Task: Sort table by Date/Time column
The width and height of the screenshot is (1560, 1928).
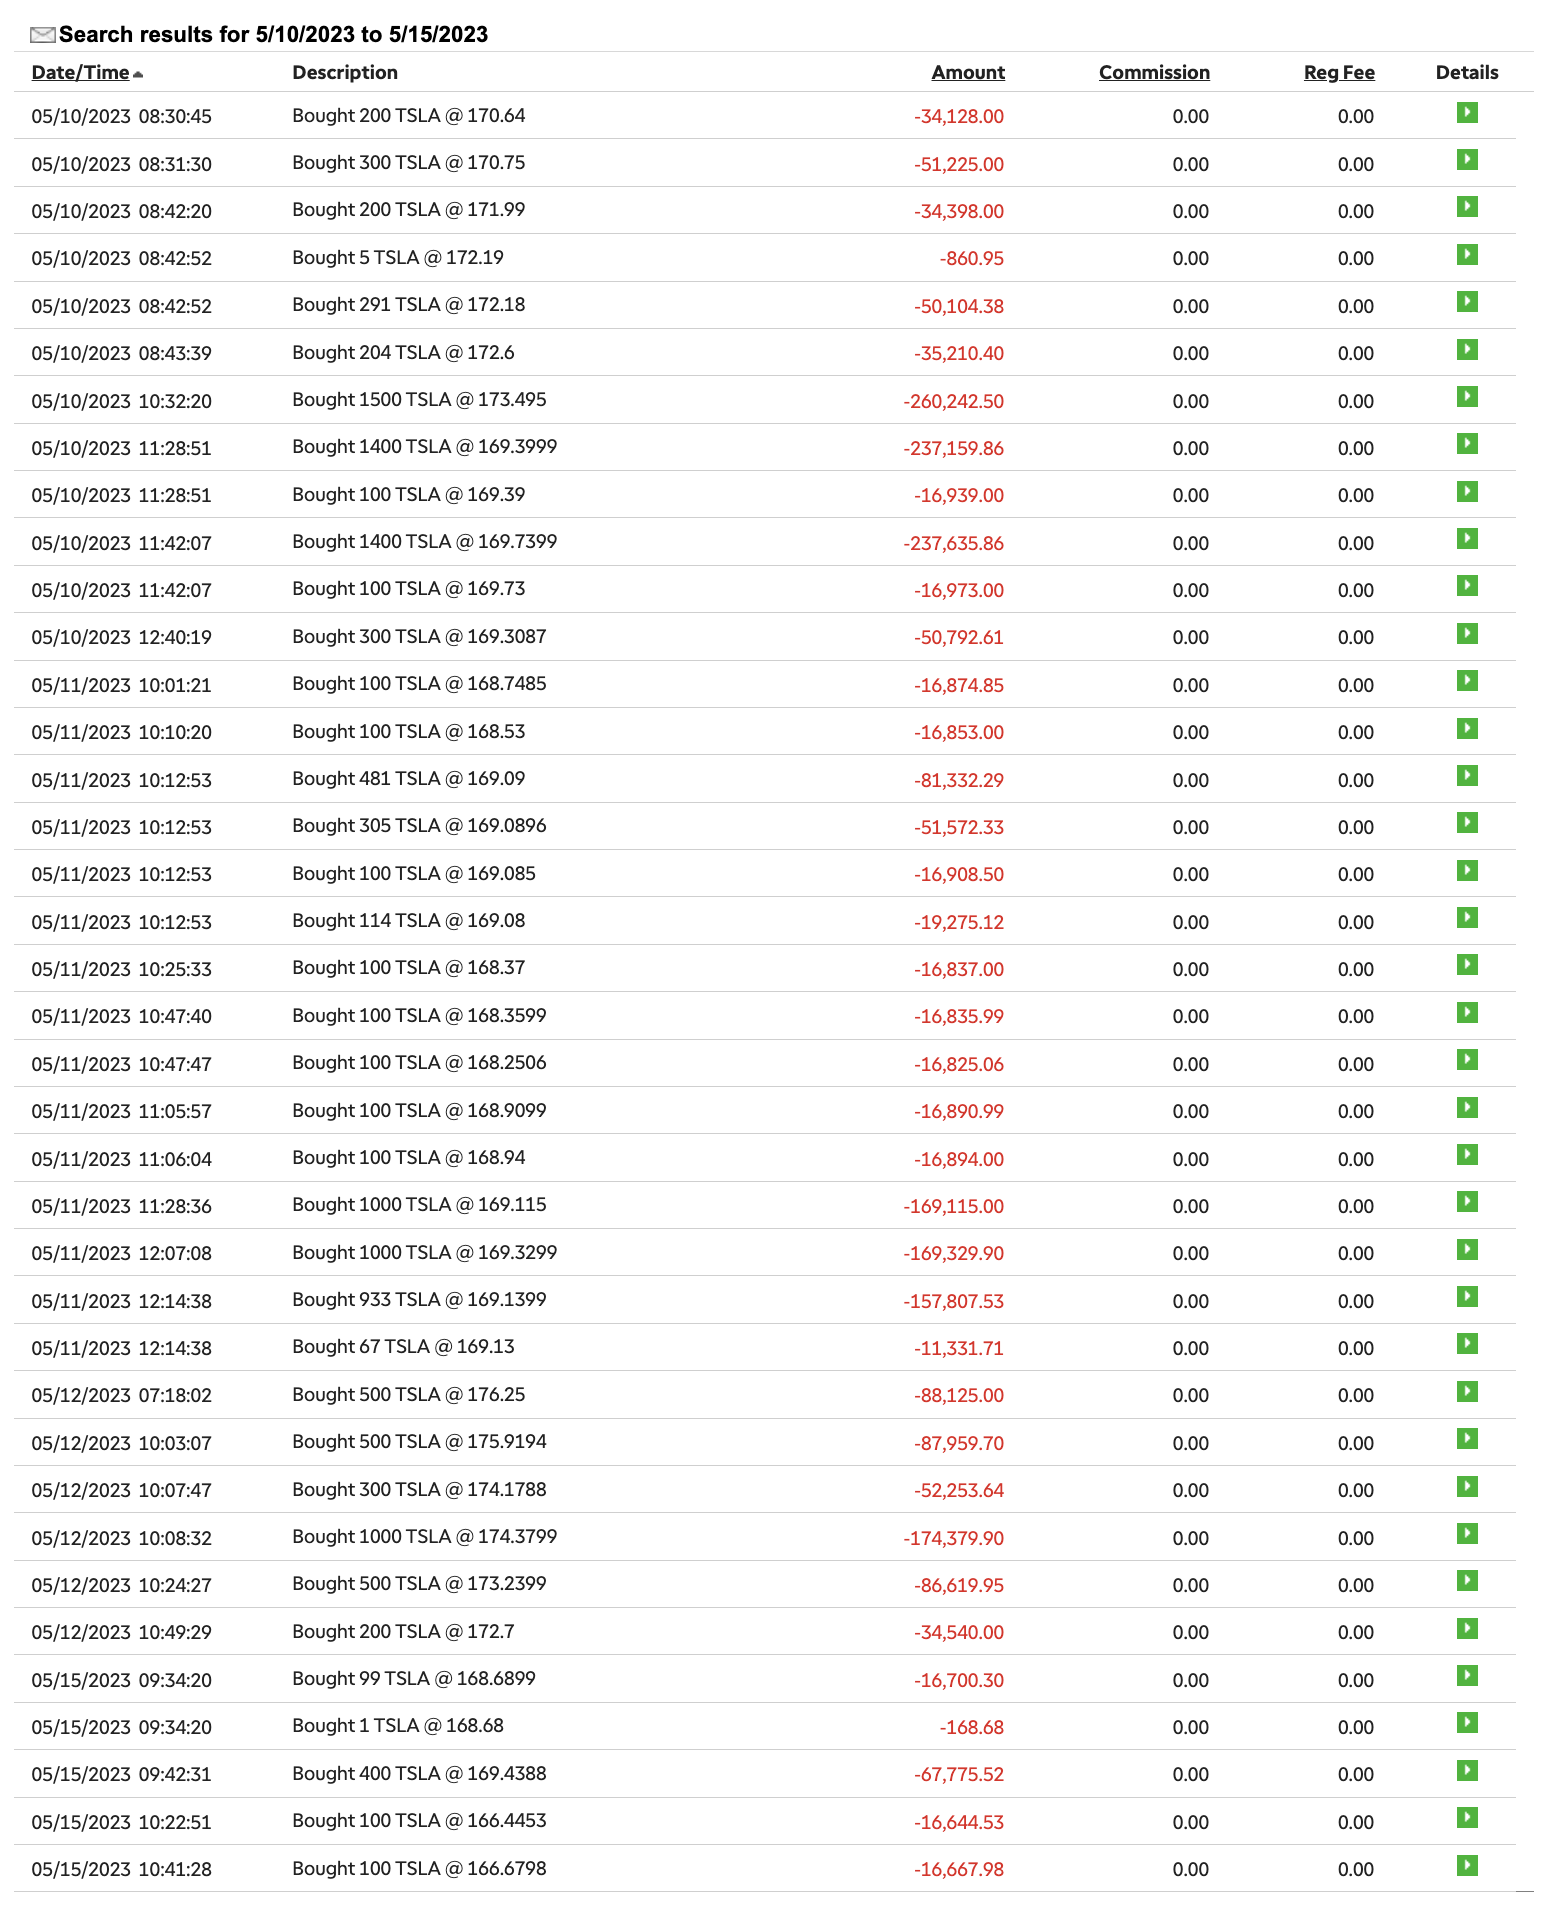Action: pyautogui.click(x=80, y=72)
